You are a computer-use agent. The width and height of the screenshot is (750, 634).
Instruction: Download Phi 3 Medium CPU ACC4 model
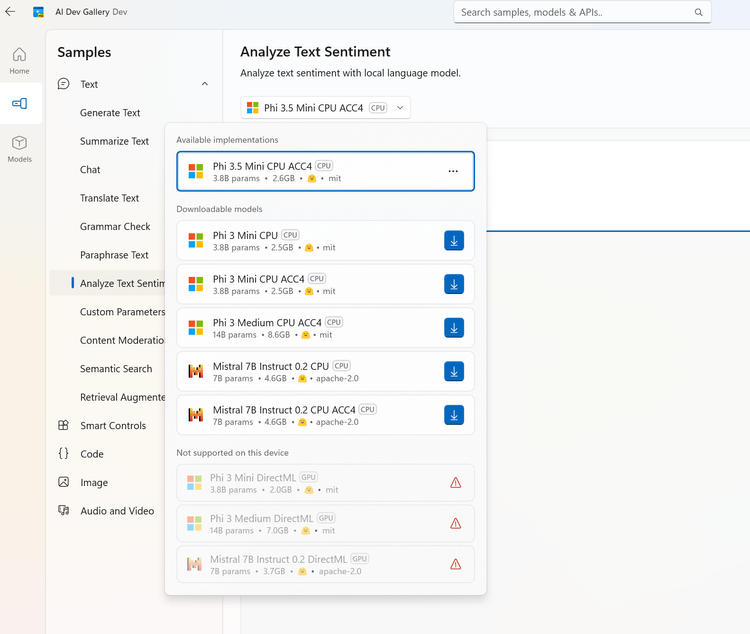tap(454, 328)
